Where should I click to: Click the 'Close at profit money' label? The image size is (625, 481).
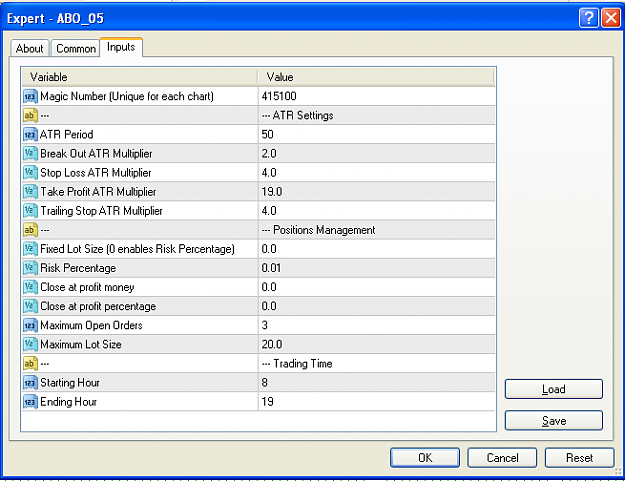click(87, 287)
